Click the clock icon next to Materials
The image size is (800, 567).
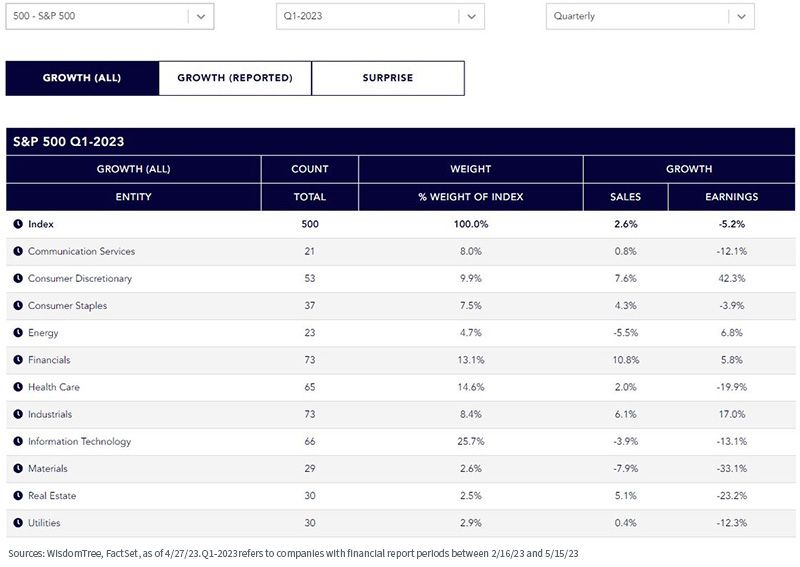click(18, 469)
